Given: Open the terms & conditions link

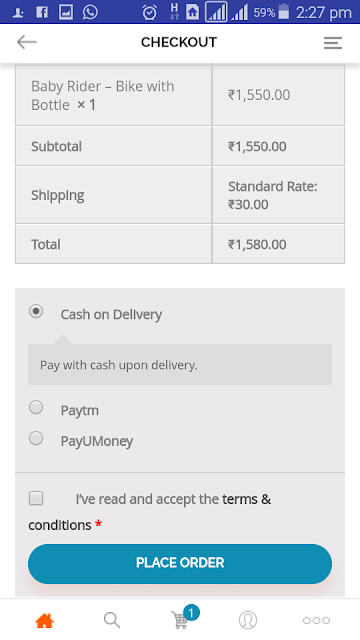Looking at the screenshot, I should click(150, 512).
